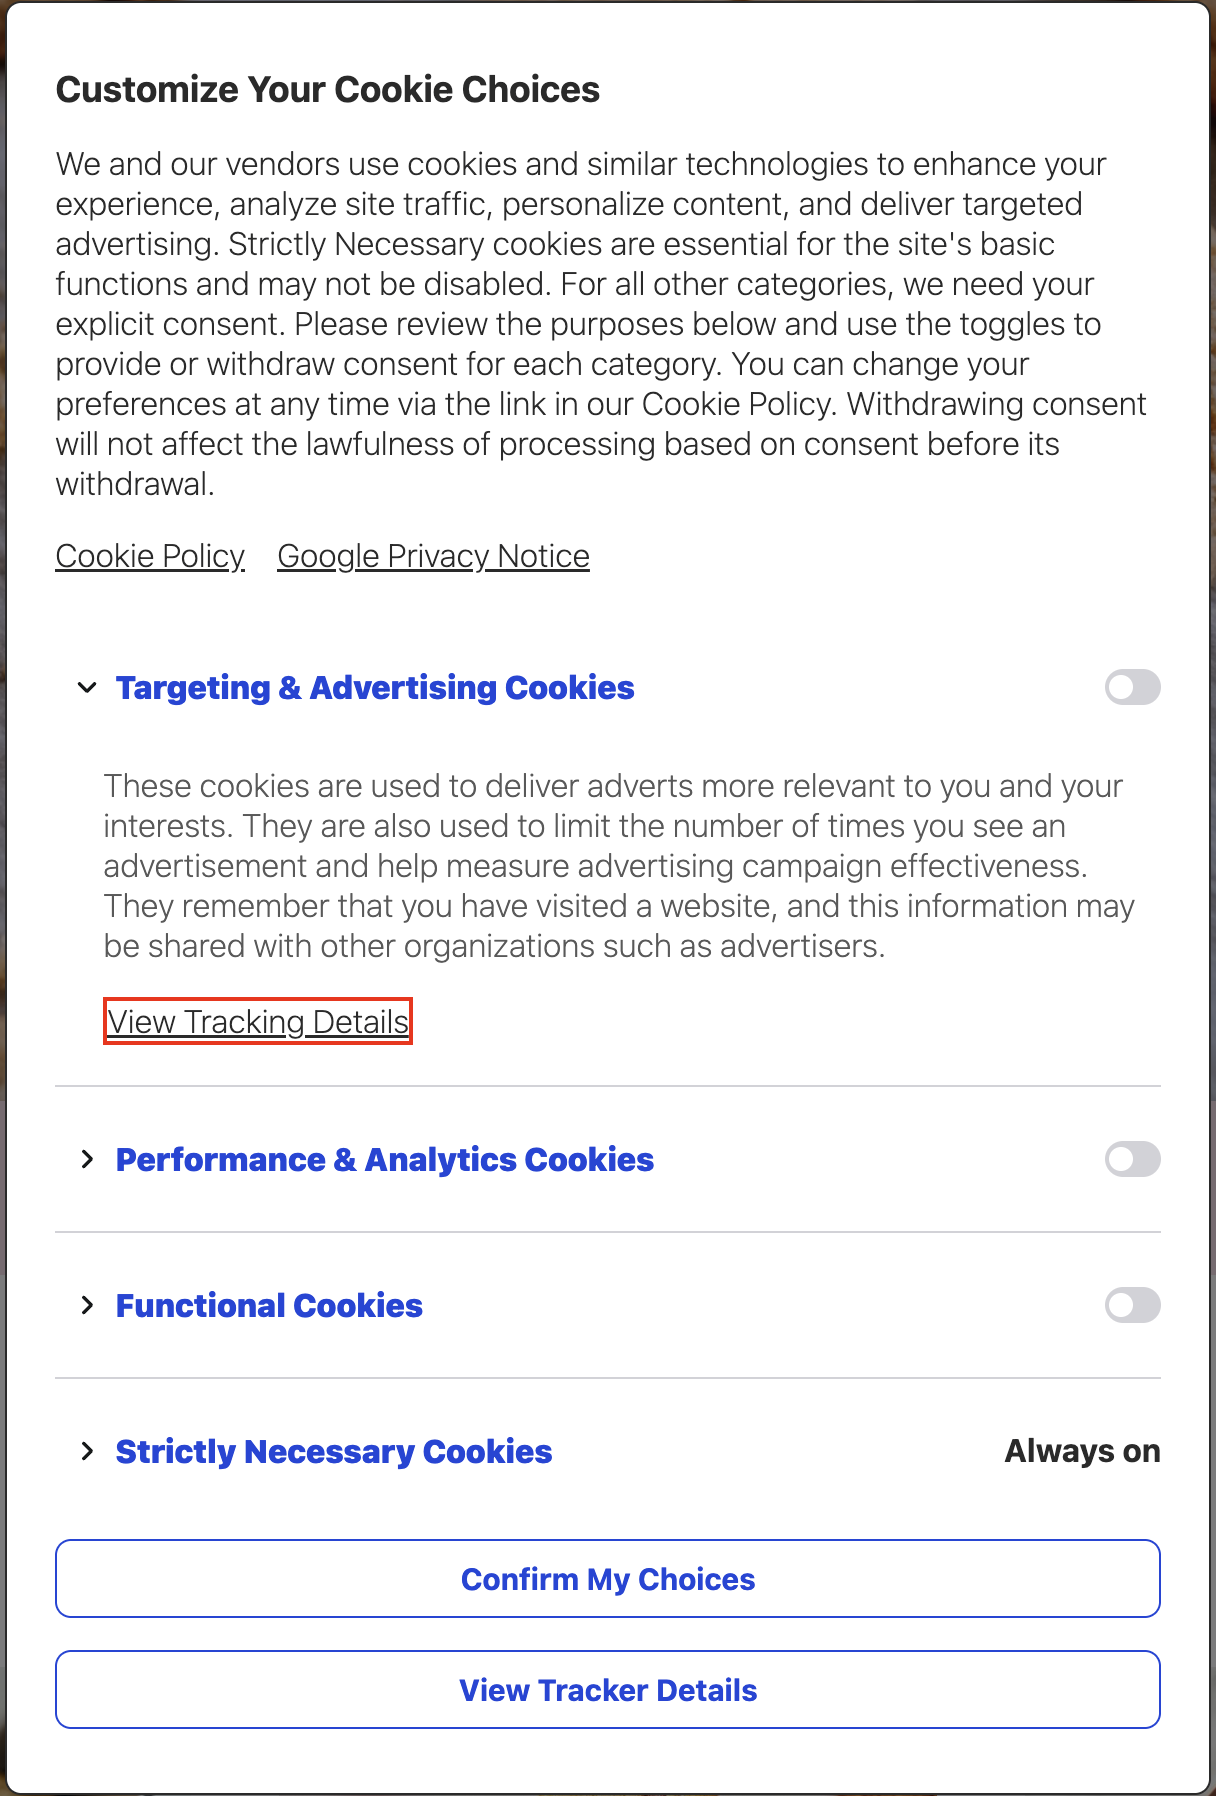Click the View Tracker Details button

point(608,1690)
